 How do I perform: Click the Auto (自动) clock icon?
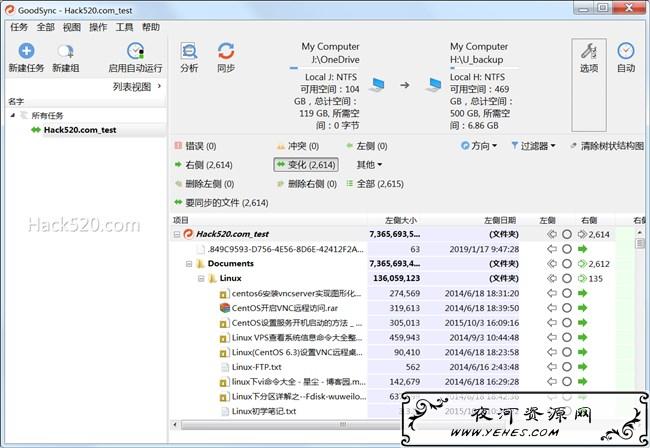[626, 51]
